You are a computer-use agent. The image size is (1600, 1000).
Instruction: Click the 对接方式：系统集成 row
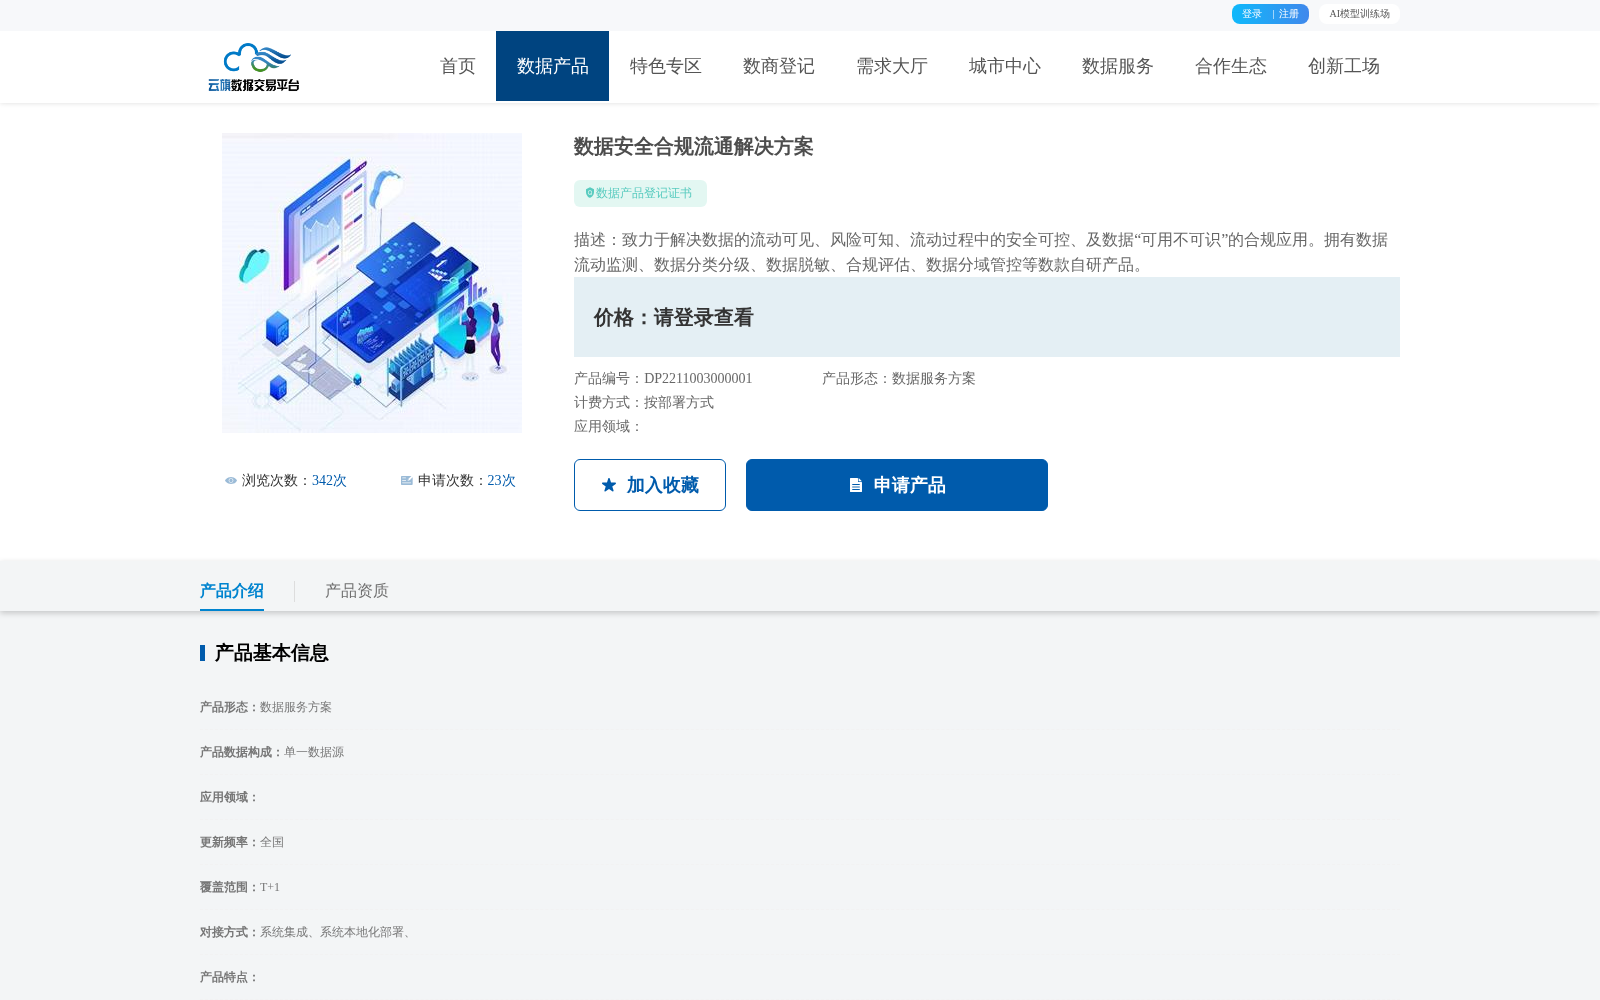pyautogui.click(x=308, y=932)
